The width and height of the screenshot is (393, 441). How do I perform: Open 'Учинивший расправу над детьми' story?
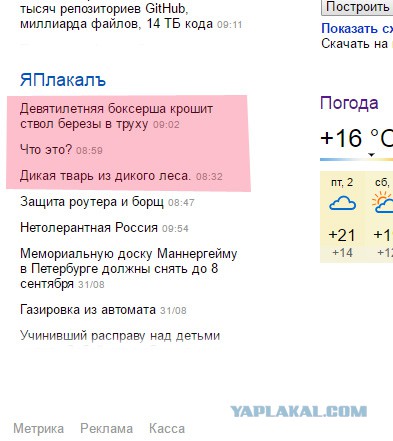click(120, 336)
